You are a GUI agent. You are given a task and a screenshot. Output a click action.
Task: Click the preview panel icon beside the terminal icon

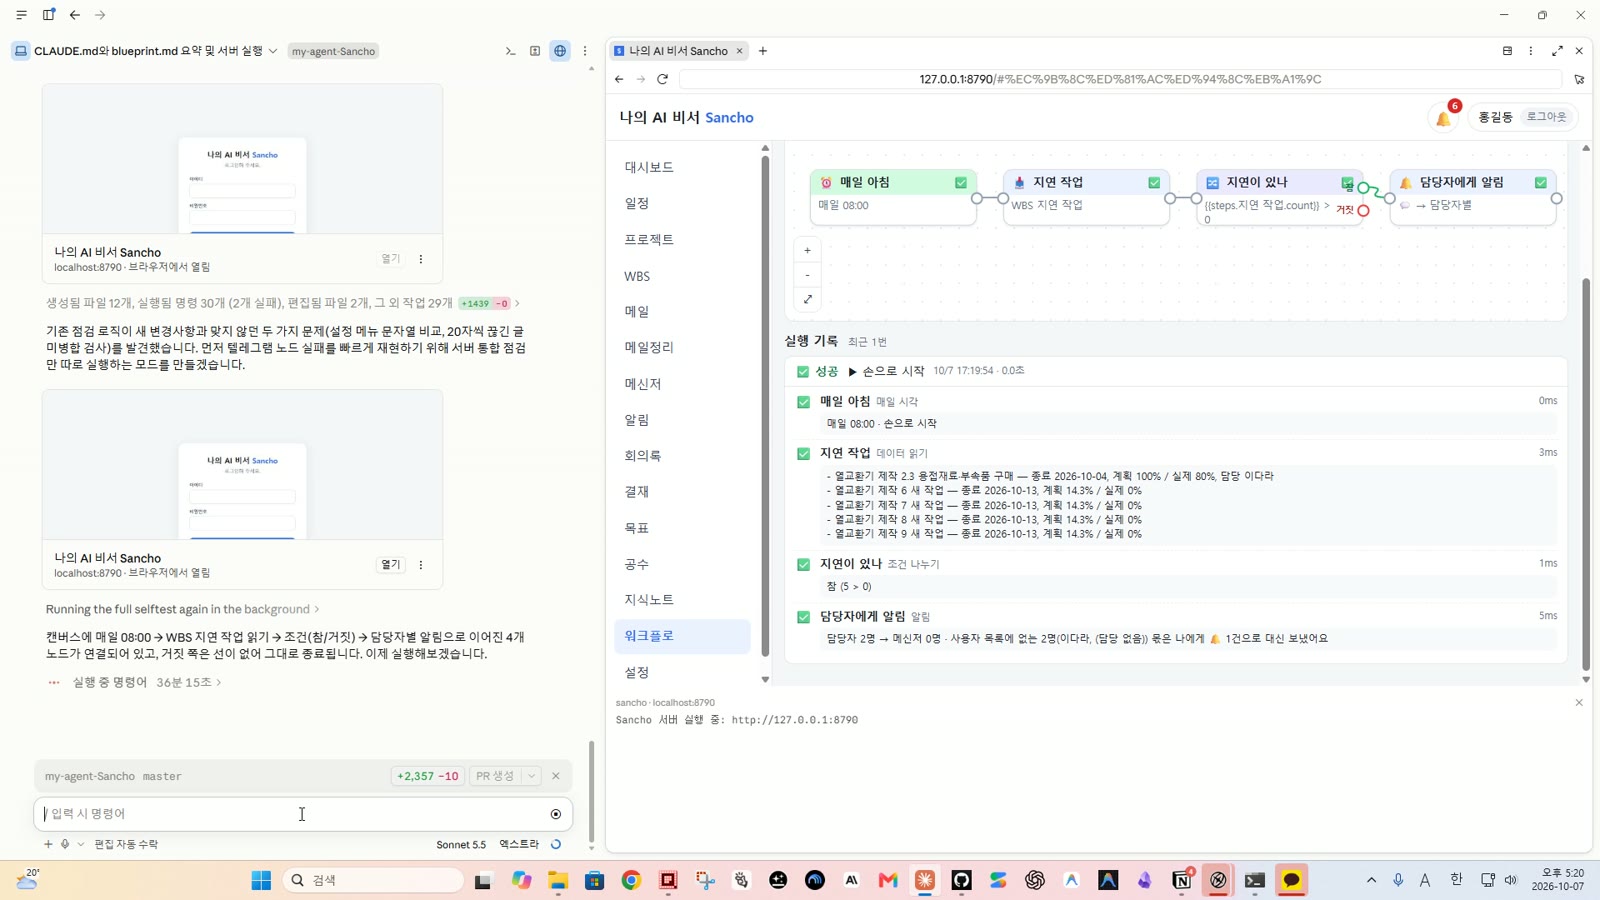click(535, 51)
